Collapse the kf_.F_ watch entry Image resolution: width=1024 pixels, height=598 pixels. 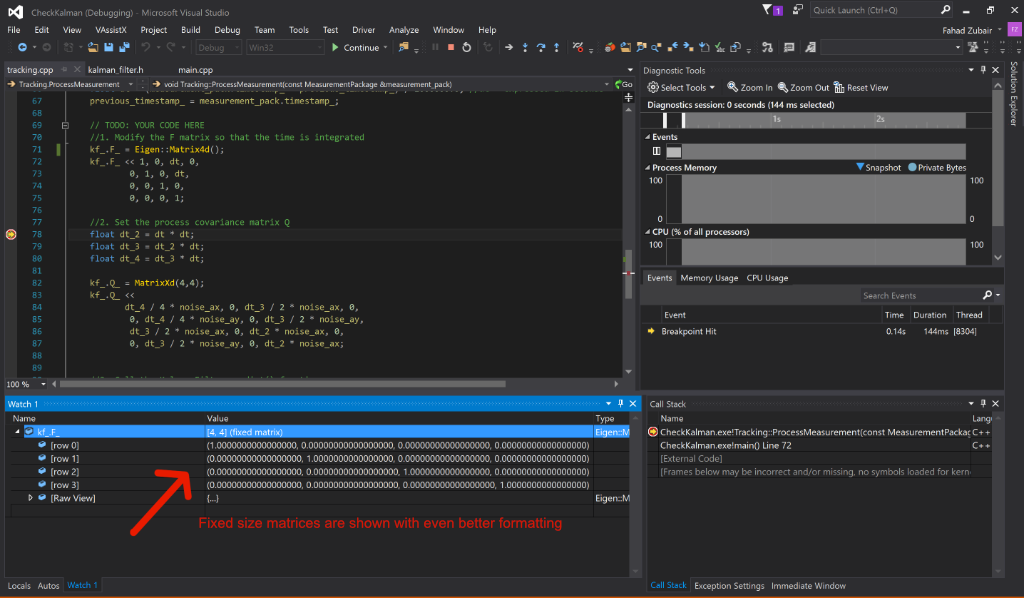point(17,432)
